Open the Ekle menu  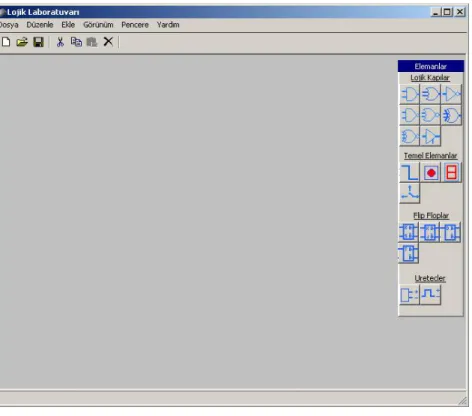click(x=68, y=25)
